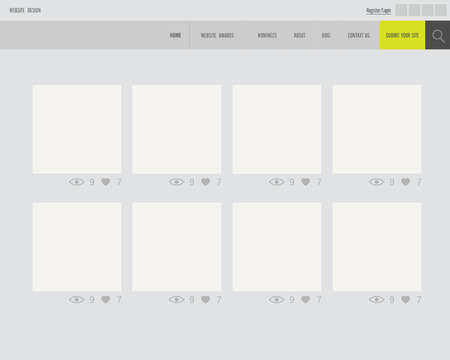Viewport: 450px width, 360px height.
Task: Open the Website Awards menu item
Action: 217,35
